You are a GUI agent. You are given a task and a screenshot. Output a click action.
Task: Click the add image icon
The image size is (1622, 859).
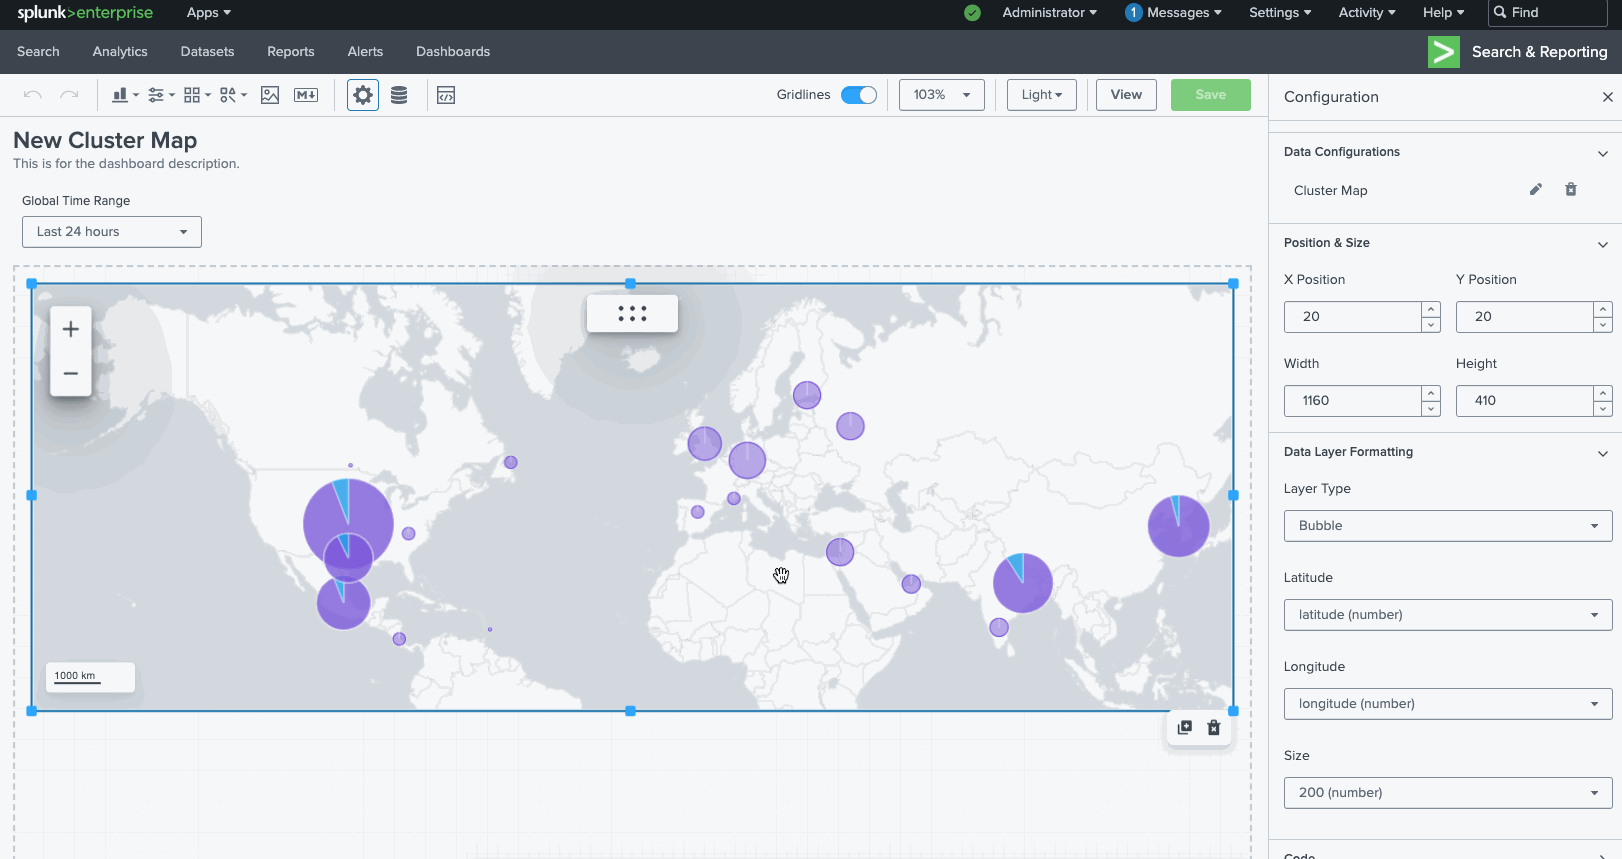click(270, 95)
